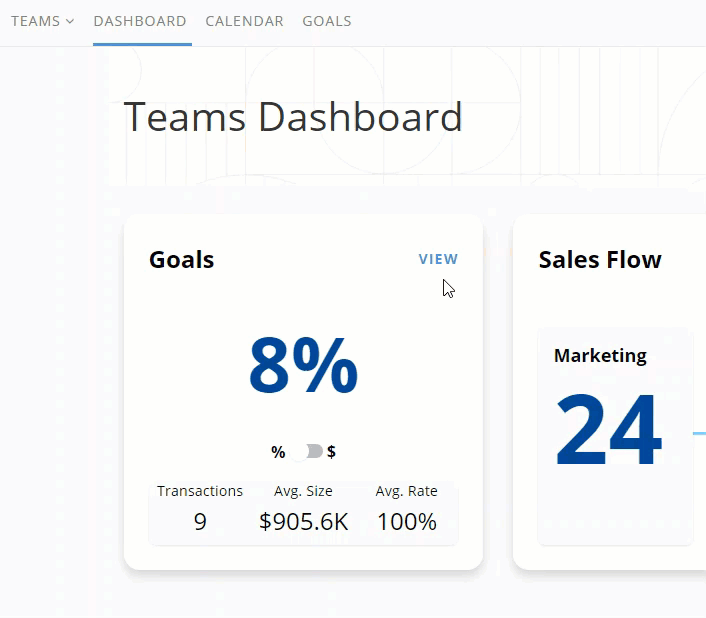Click the VIEW link in Goals card
This screenshot has width=706, height=618.
(438, 259)
